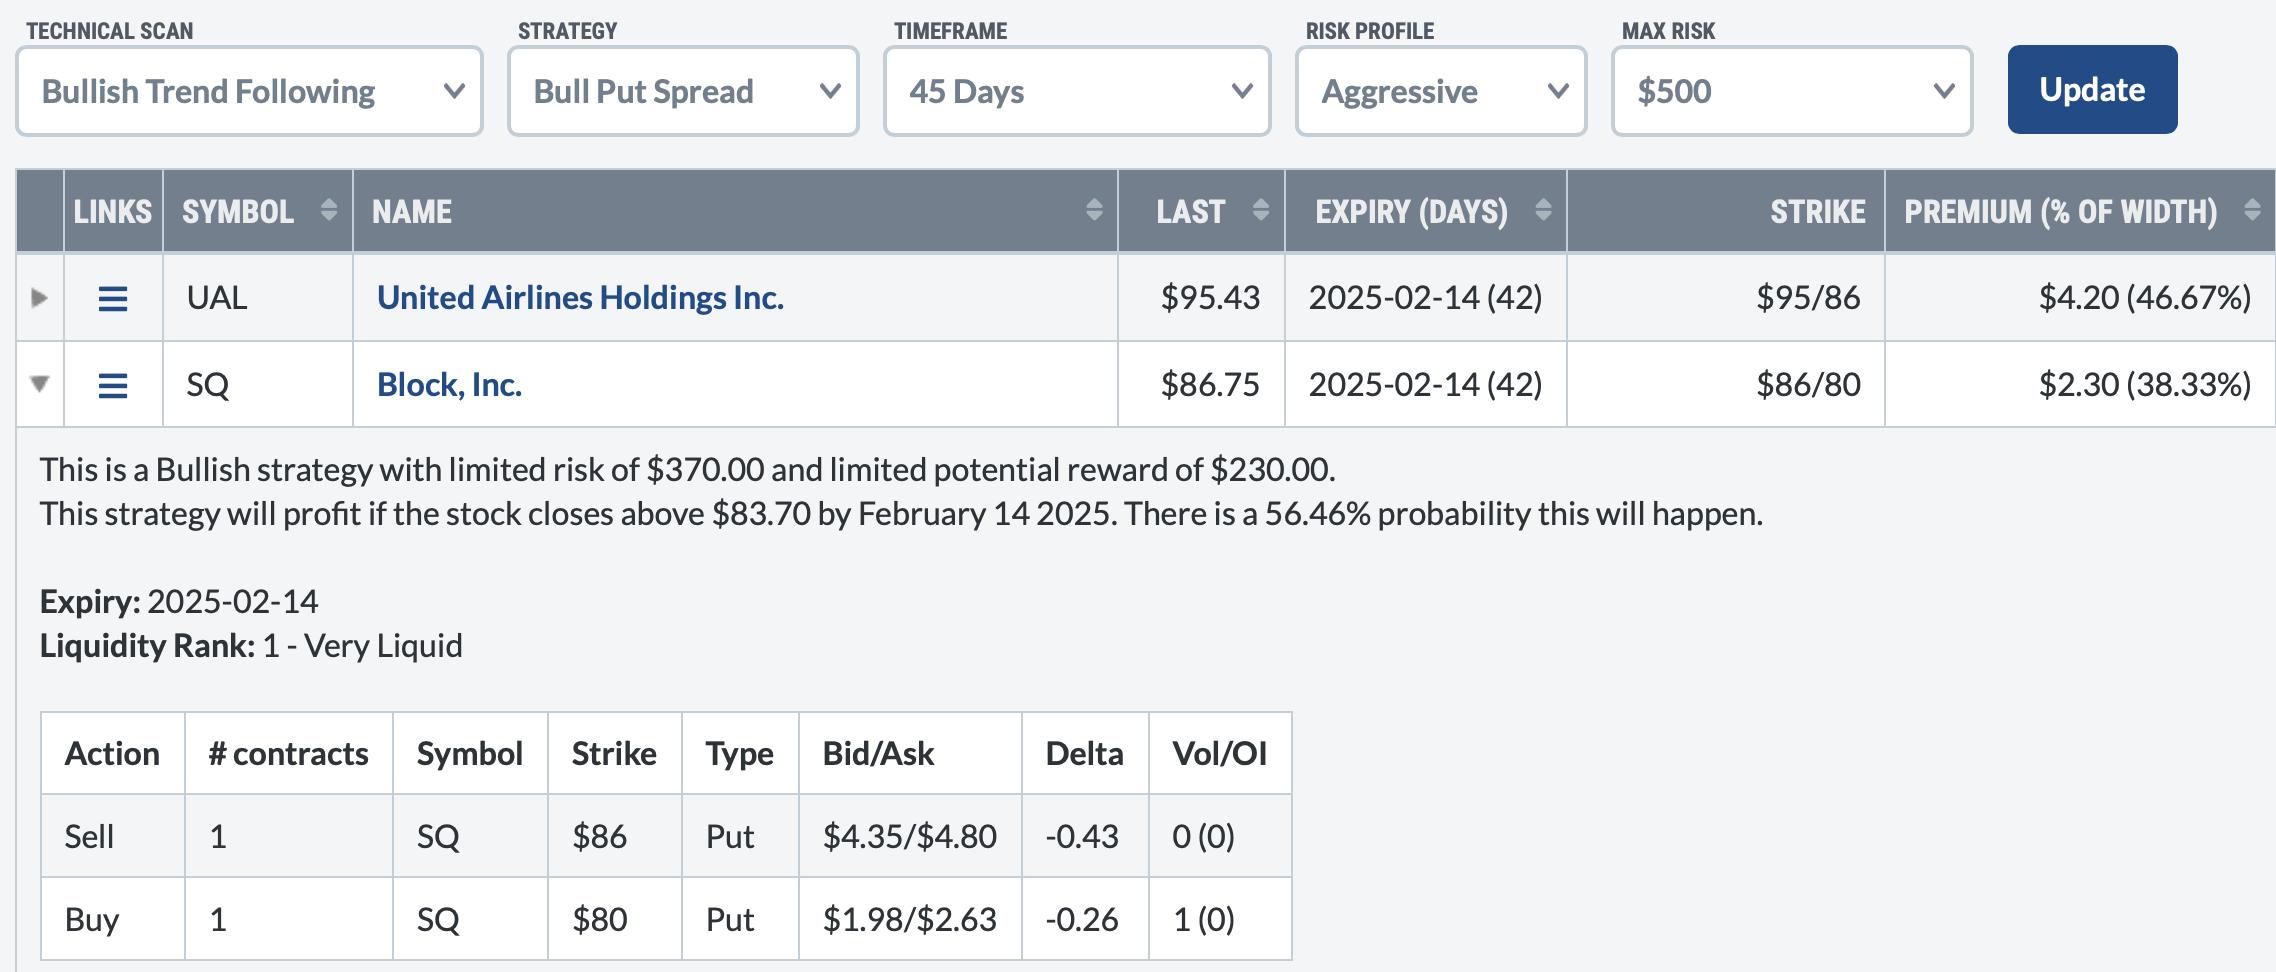Expand the UAL row details triangle

tap(39, 297)
